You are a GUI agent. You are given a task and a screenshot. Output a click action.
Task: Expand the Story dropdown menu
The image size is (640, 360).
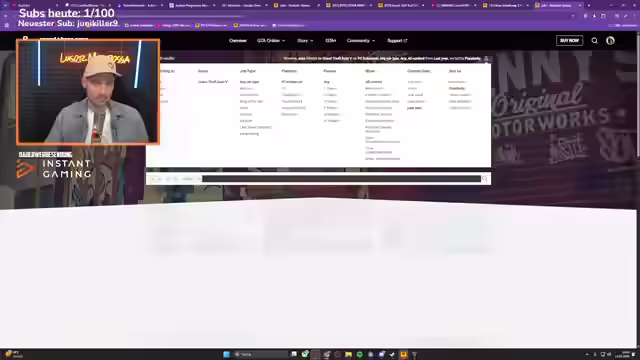pyautogui.click(x=305, y=40)
